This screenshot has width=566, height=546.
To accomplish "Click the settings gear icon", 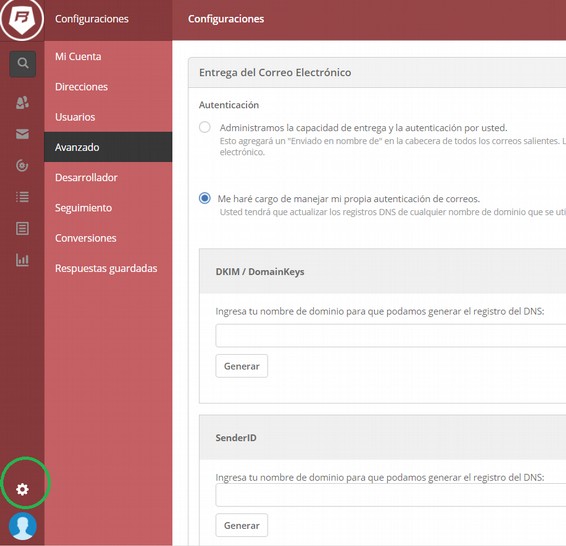I will [x=22, y=489].
